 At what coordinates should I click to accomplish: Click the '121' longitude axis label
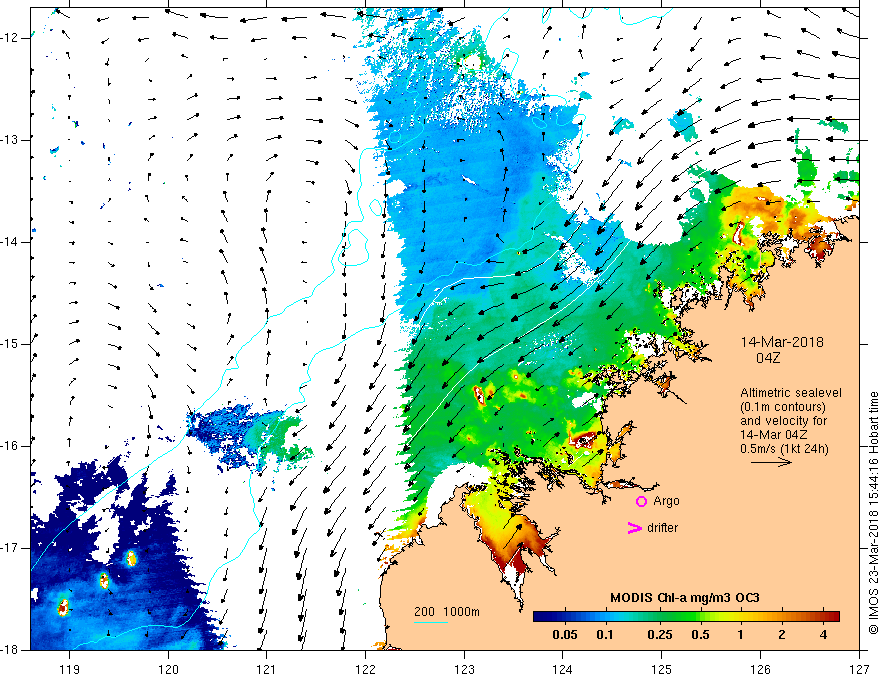tap(267, 669)
